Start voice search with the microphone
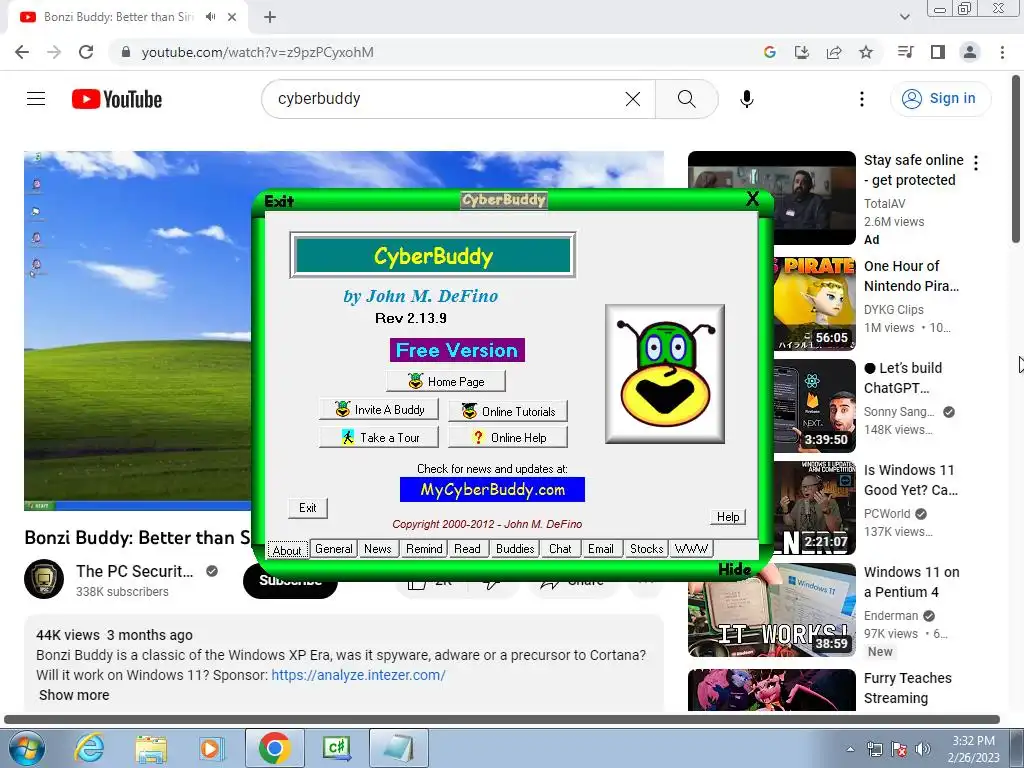Screen dimensions: 1024x768 click(746, 99)
